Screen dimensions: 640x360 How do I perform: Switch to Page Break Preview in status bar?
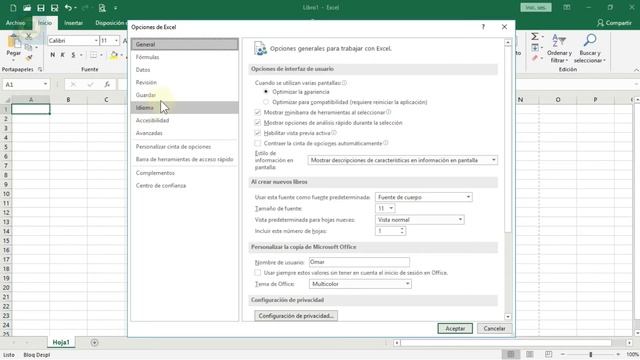pos(548,354)
